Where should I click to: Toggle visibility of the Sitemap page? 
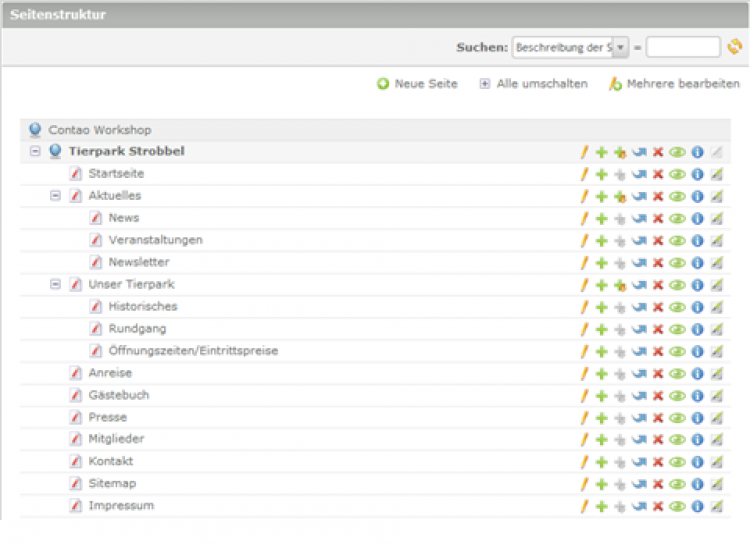(x=677, y=484)
